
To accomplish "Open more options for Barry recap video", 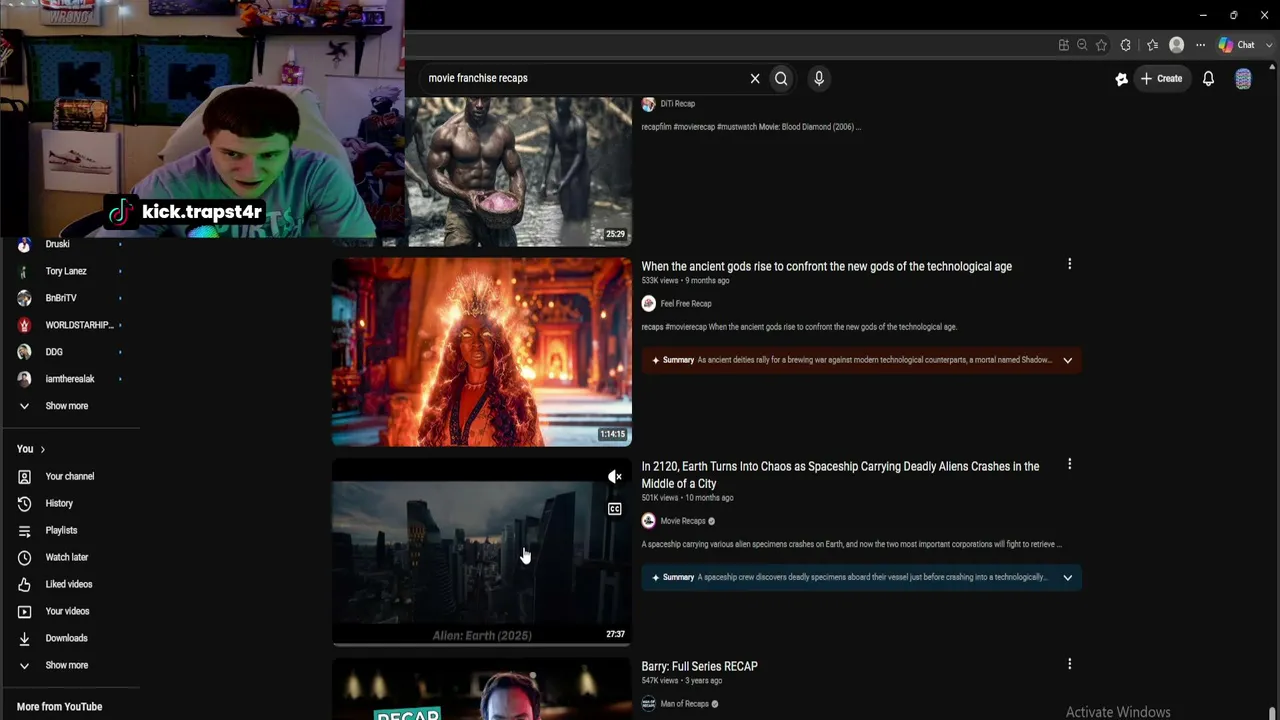I will tap(1069, 664).
